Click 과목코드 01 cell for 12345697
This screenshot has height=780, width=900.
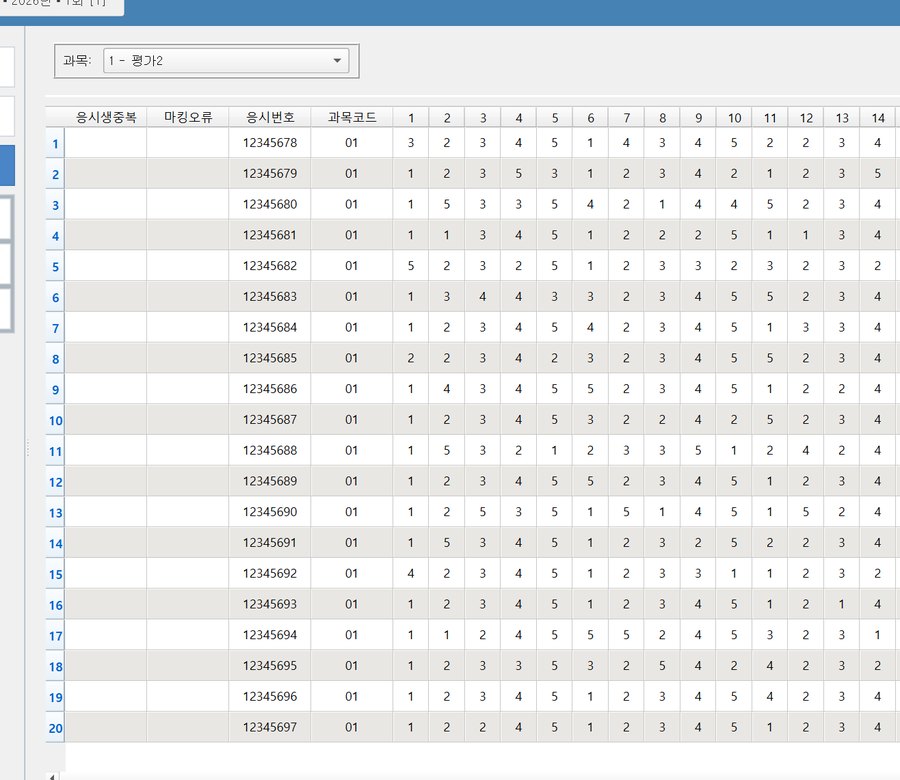tap(351, 727)
